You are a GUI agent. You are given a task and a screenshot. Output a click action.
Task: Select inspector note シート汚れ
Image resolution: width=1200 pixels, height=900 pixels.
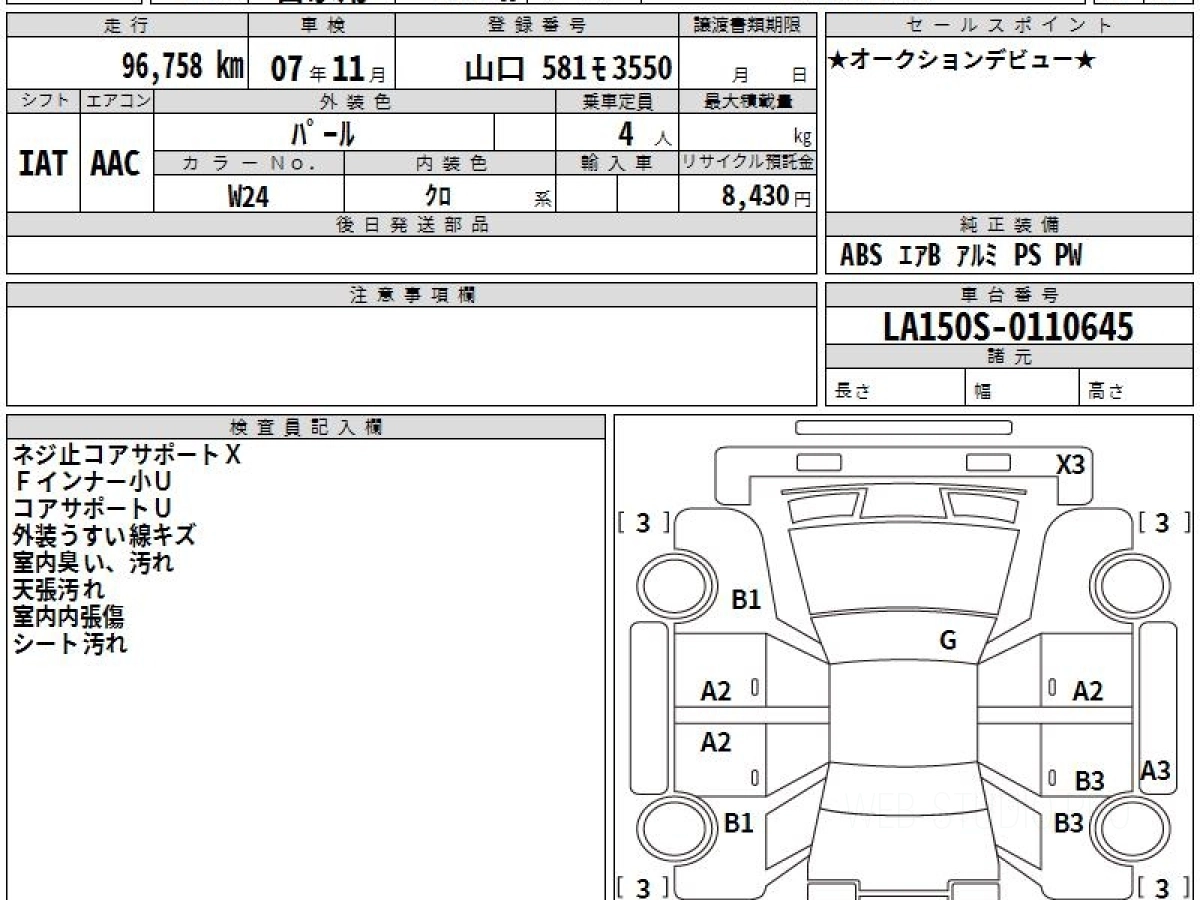[x=70, y=644]
